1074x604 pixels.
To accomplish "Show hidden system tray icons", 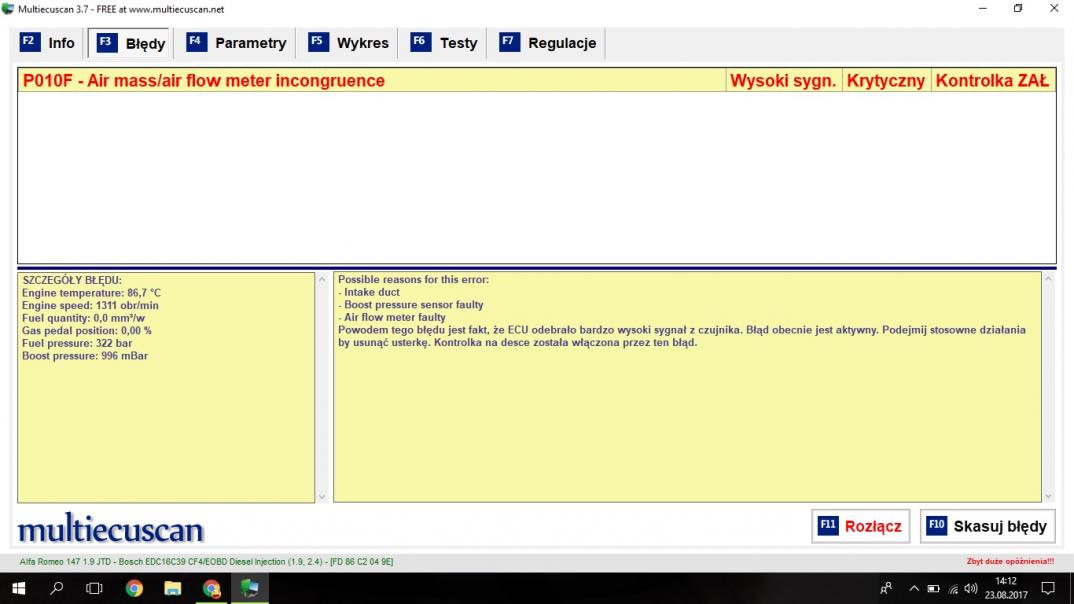I will click(914, 588).
